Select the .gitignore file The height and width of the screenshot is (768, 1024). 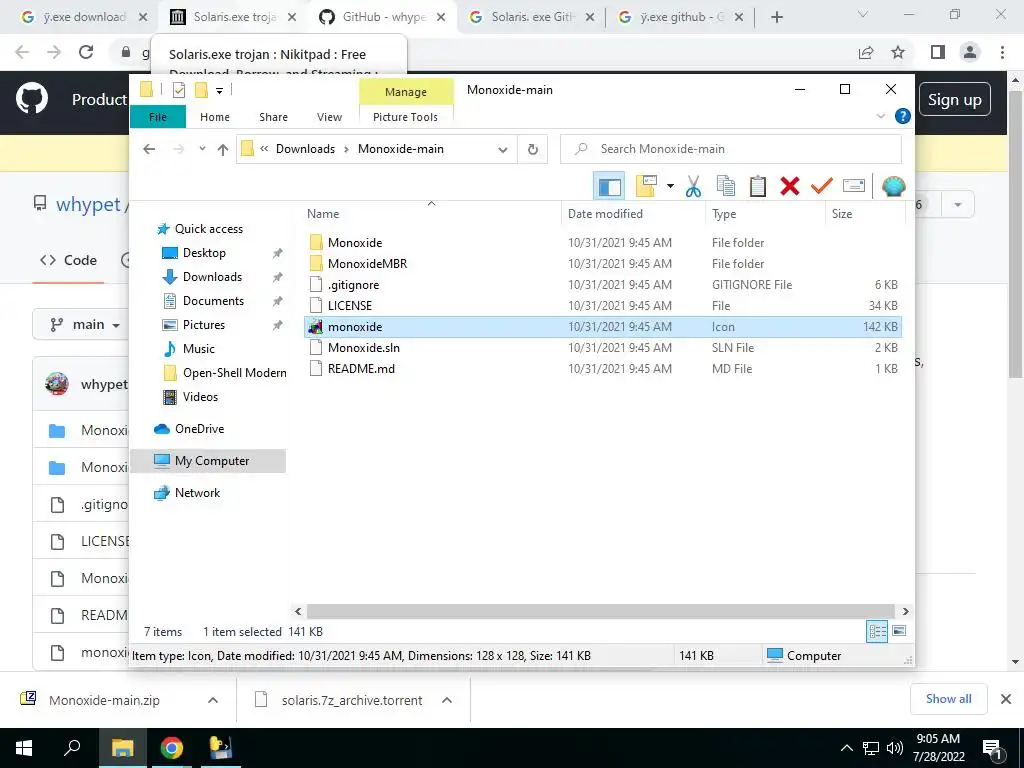603,285
